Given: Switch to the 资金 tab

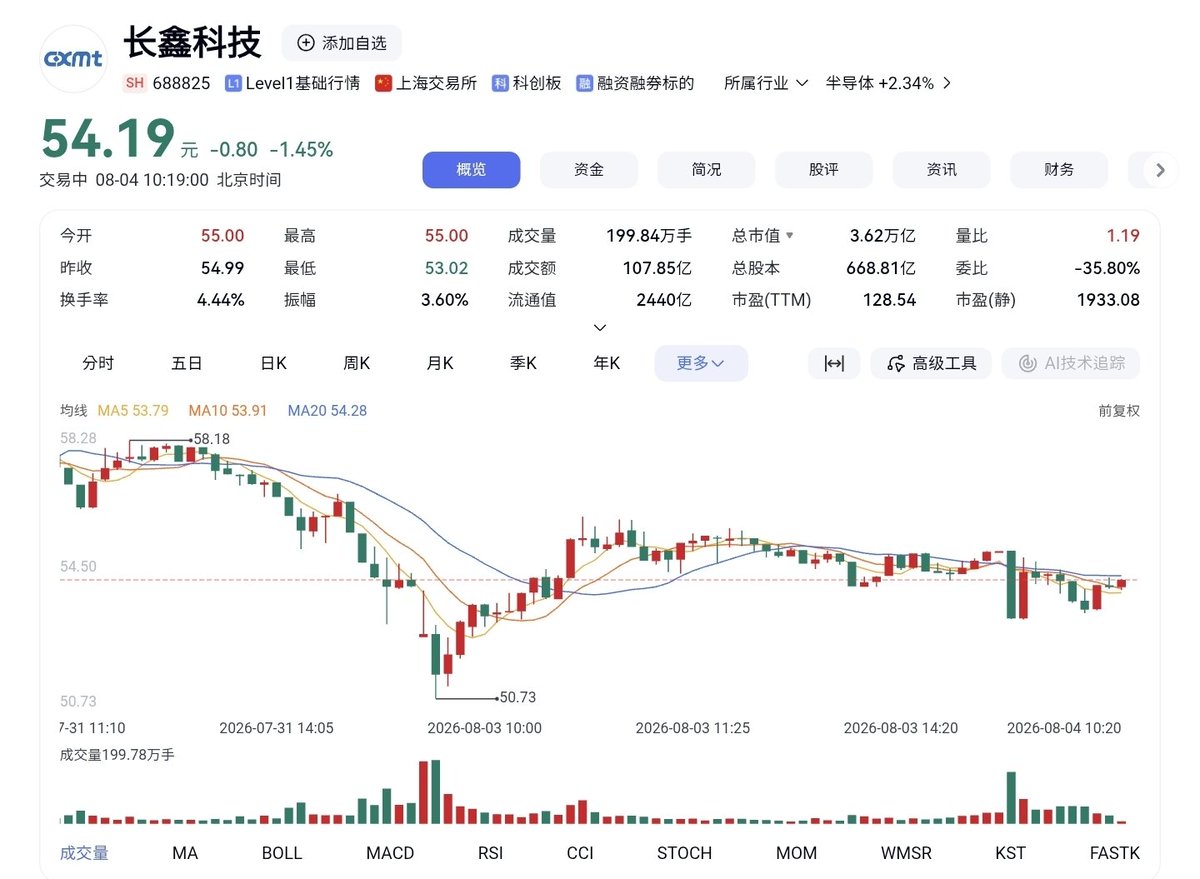Looking at the screenshot, I should [x=589, y=170].
